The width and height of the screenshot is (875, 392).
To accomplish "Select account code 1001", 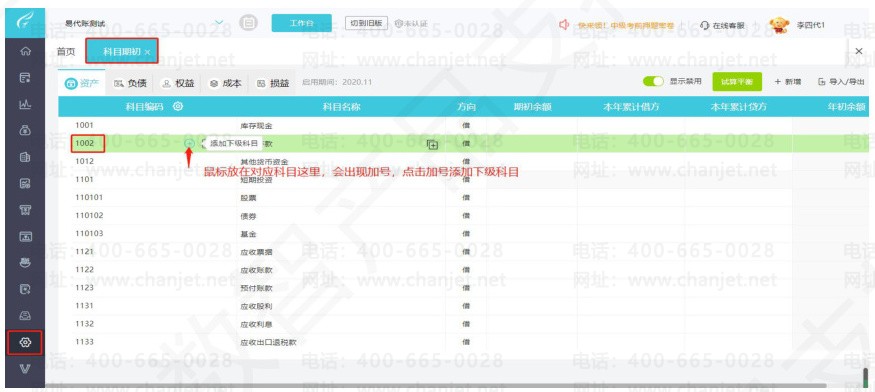I will (x=84, y=125).
